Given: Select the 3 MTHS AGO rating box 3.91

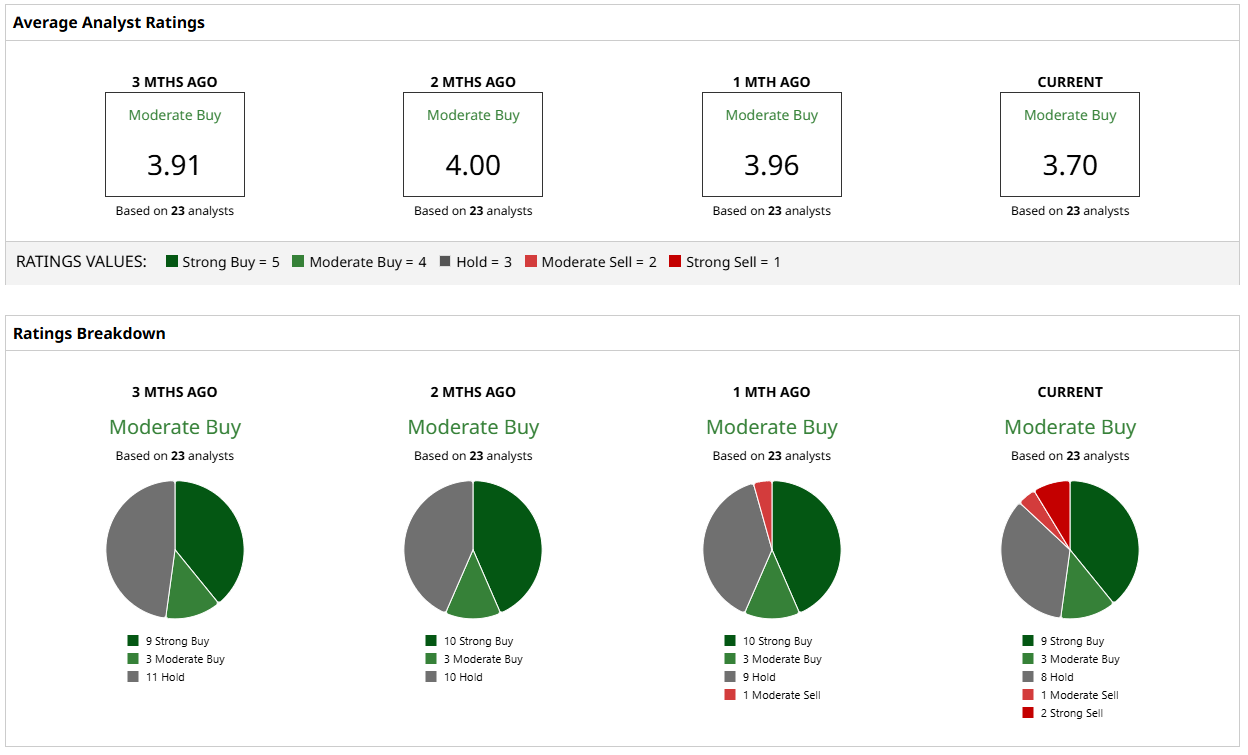Looking at the screenshot, I should (x=175, y=144).
